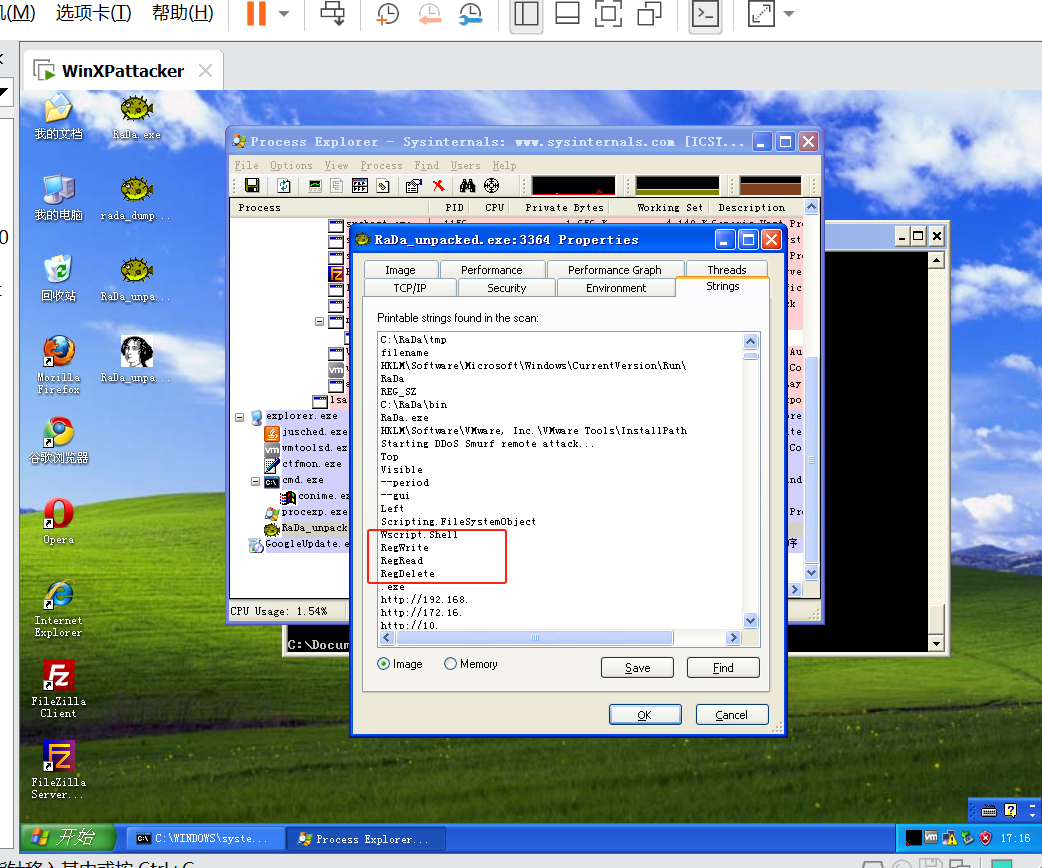Viewport: 1042px width, 868px height.
Task: Switch to the Security tab
Action: click(506, 288)
